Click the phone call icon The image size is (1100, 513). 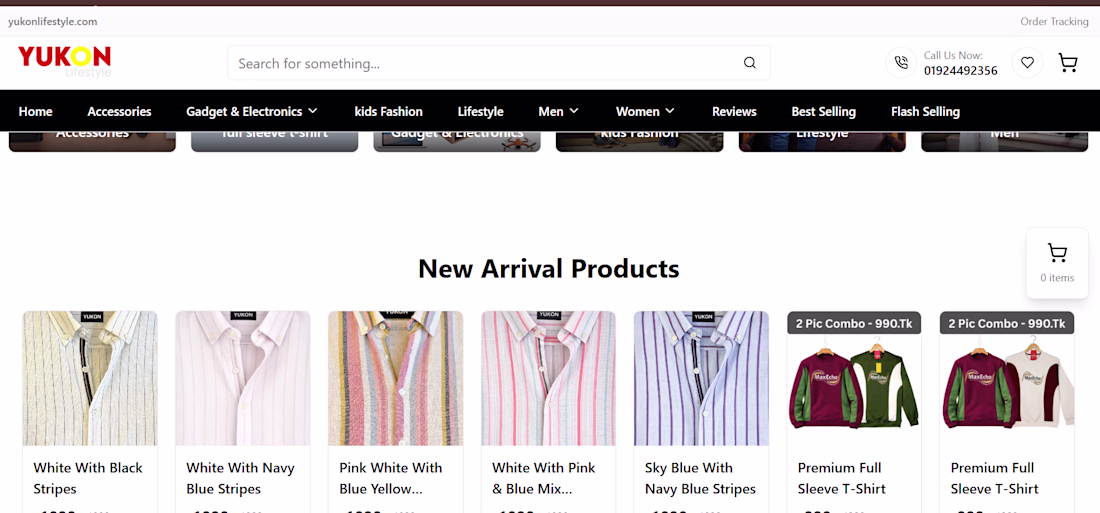click(901, 63)
